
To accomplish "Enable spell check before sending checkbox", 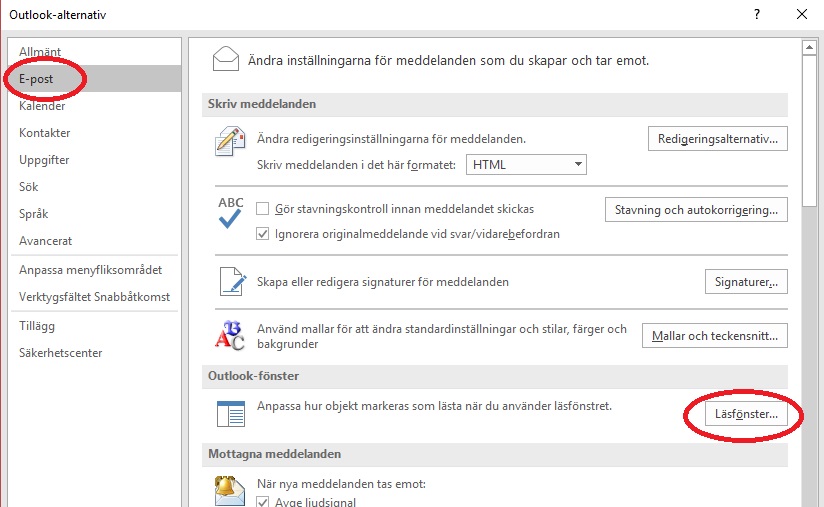I will (x=264, y=209).
